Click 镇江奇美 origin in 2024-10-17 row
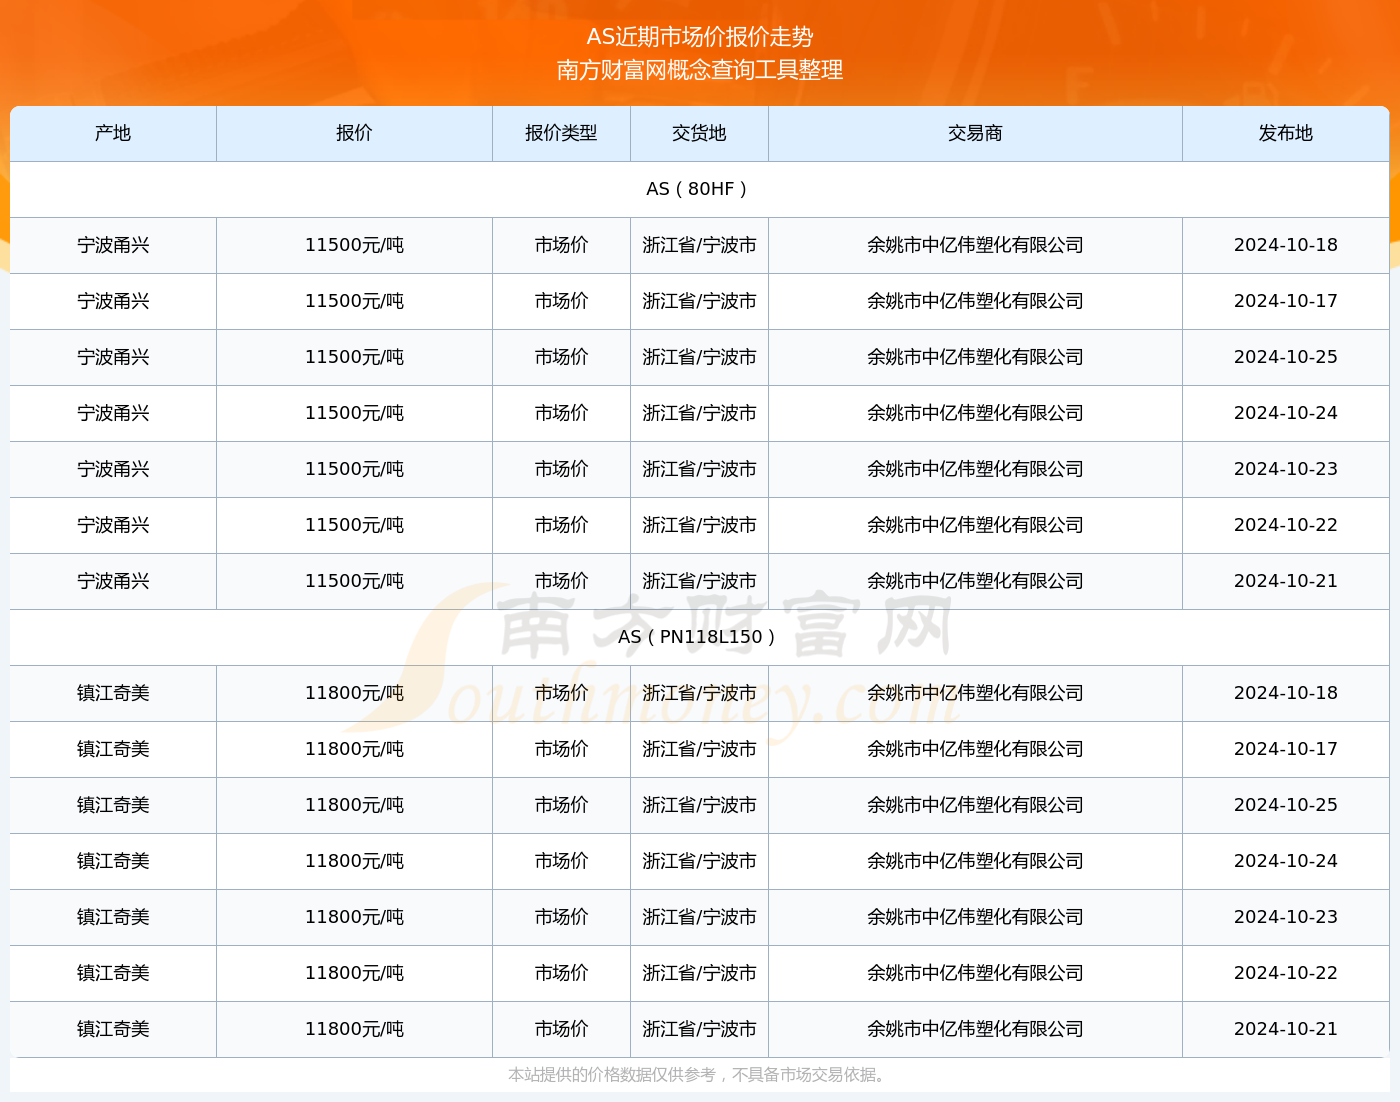 point(113,749)
